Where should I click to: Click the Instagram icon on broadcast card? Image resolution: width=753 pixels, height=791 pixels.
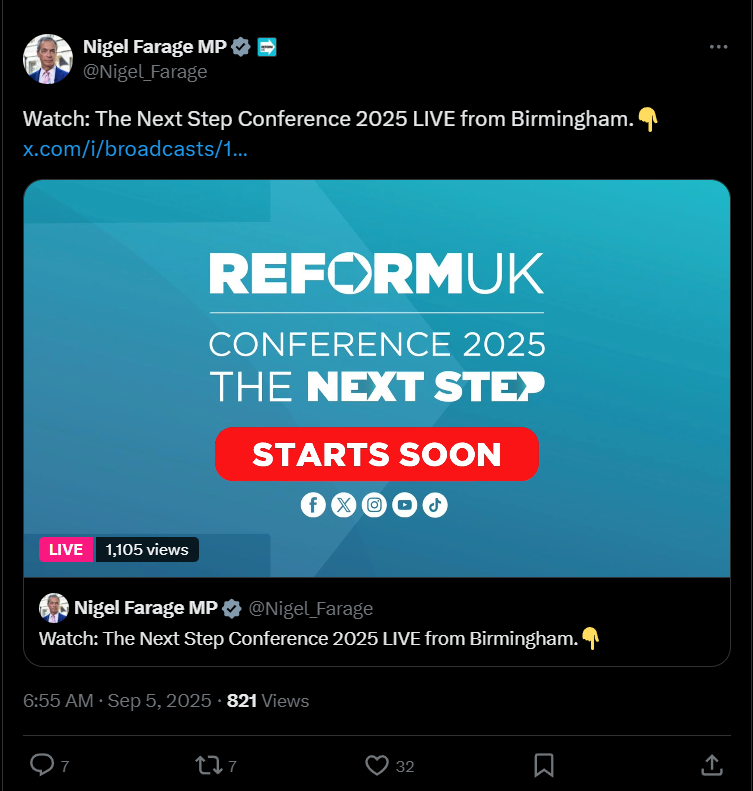point(374,504)
